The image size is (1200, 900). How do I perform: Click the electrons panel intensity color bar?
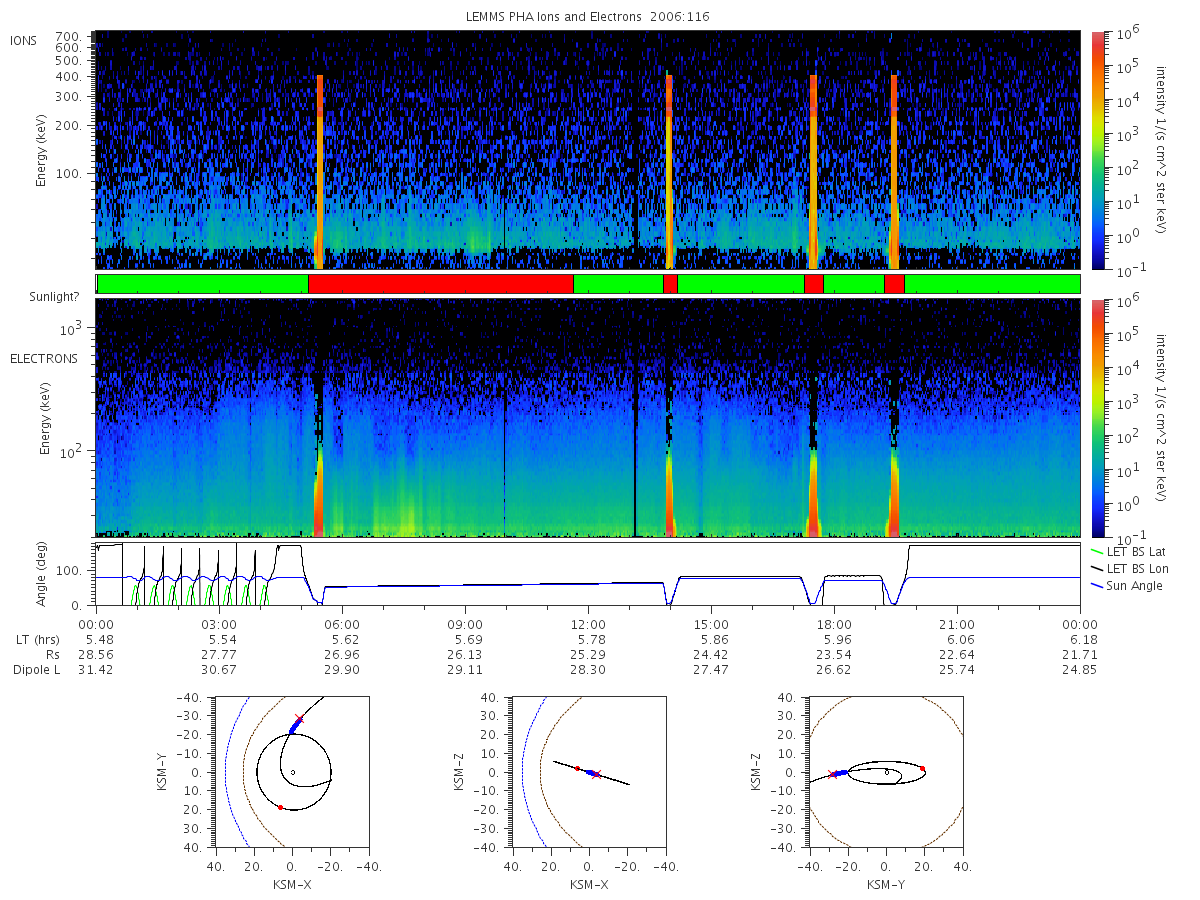1098,417
